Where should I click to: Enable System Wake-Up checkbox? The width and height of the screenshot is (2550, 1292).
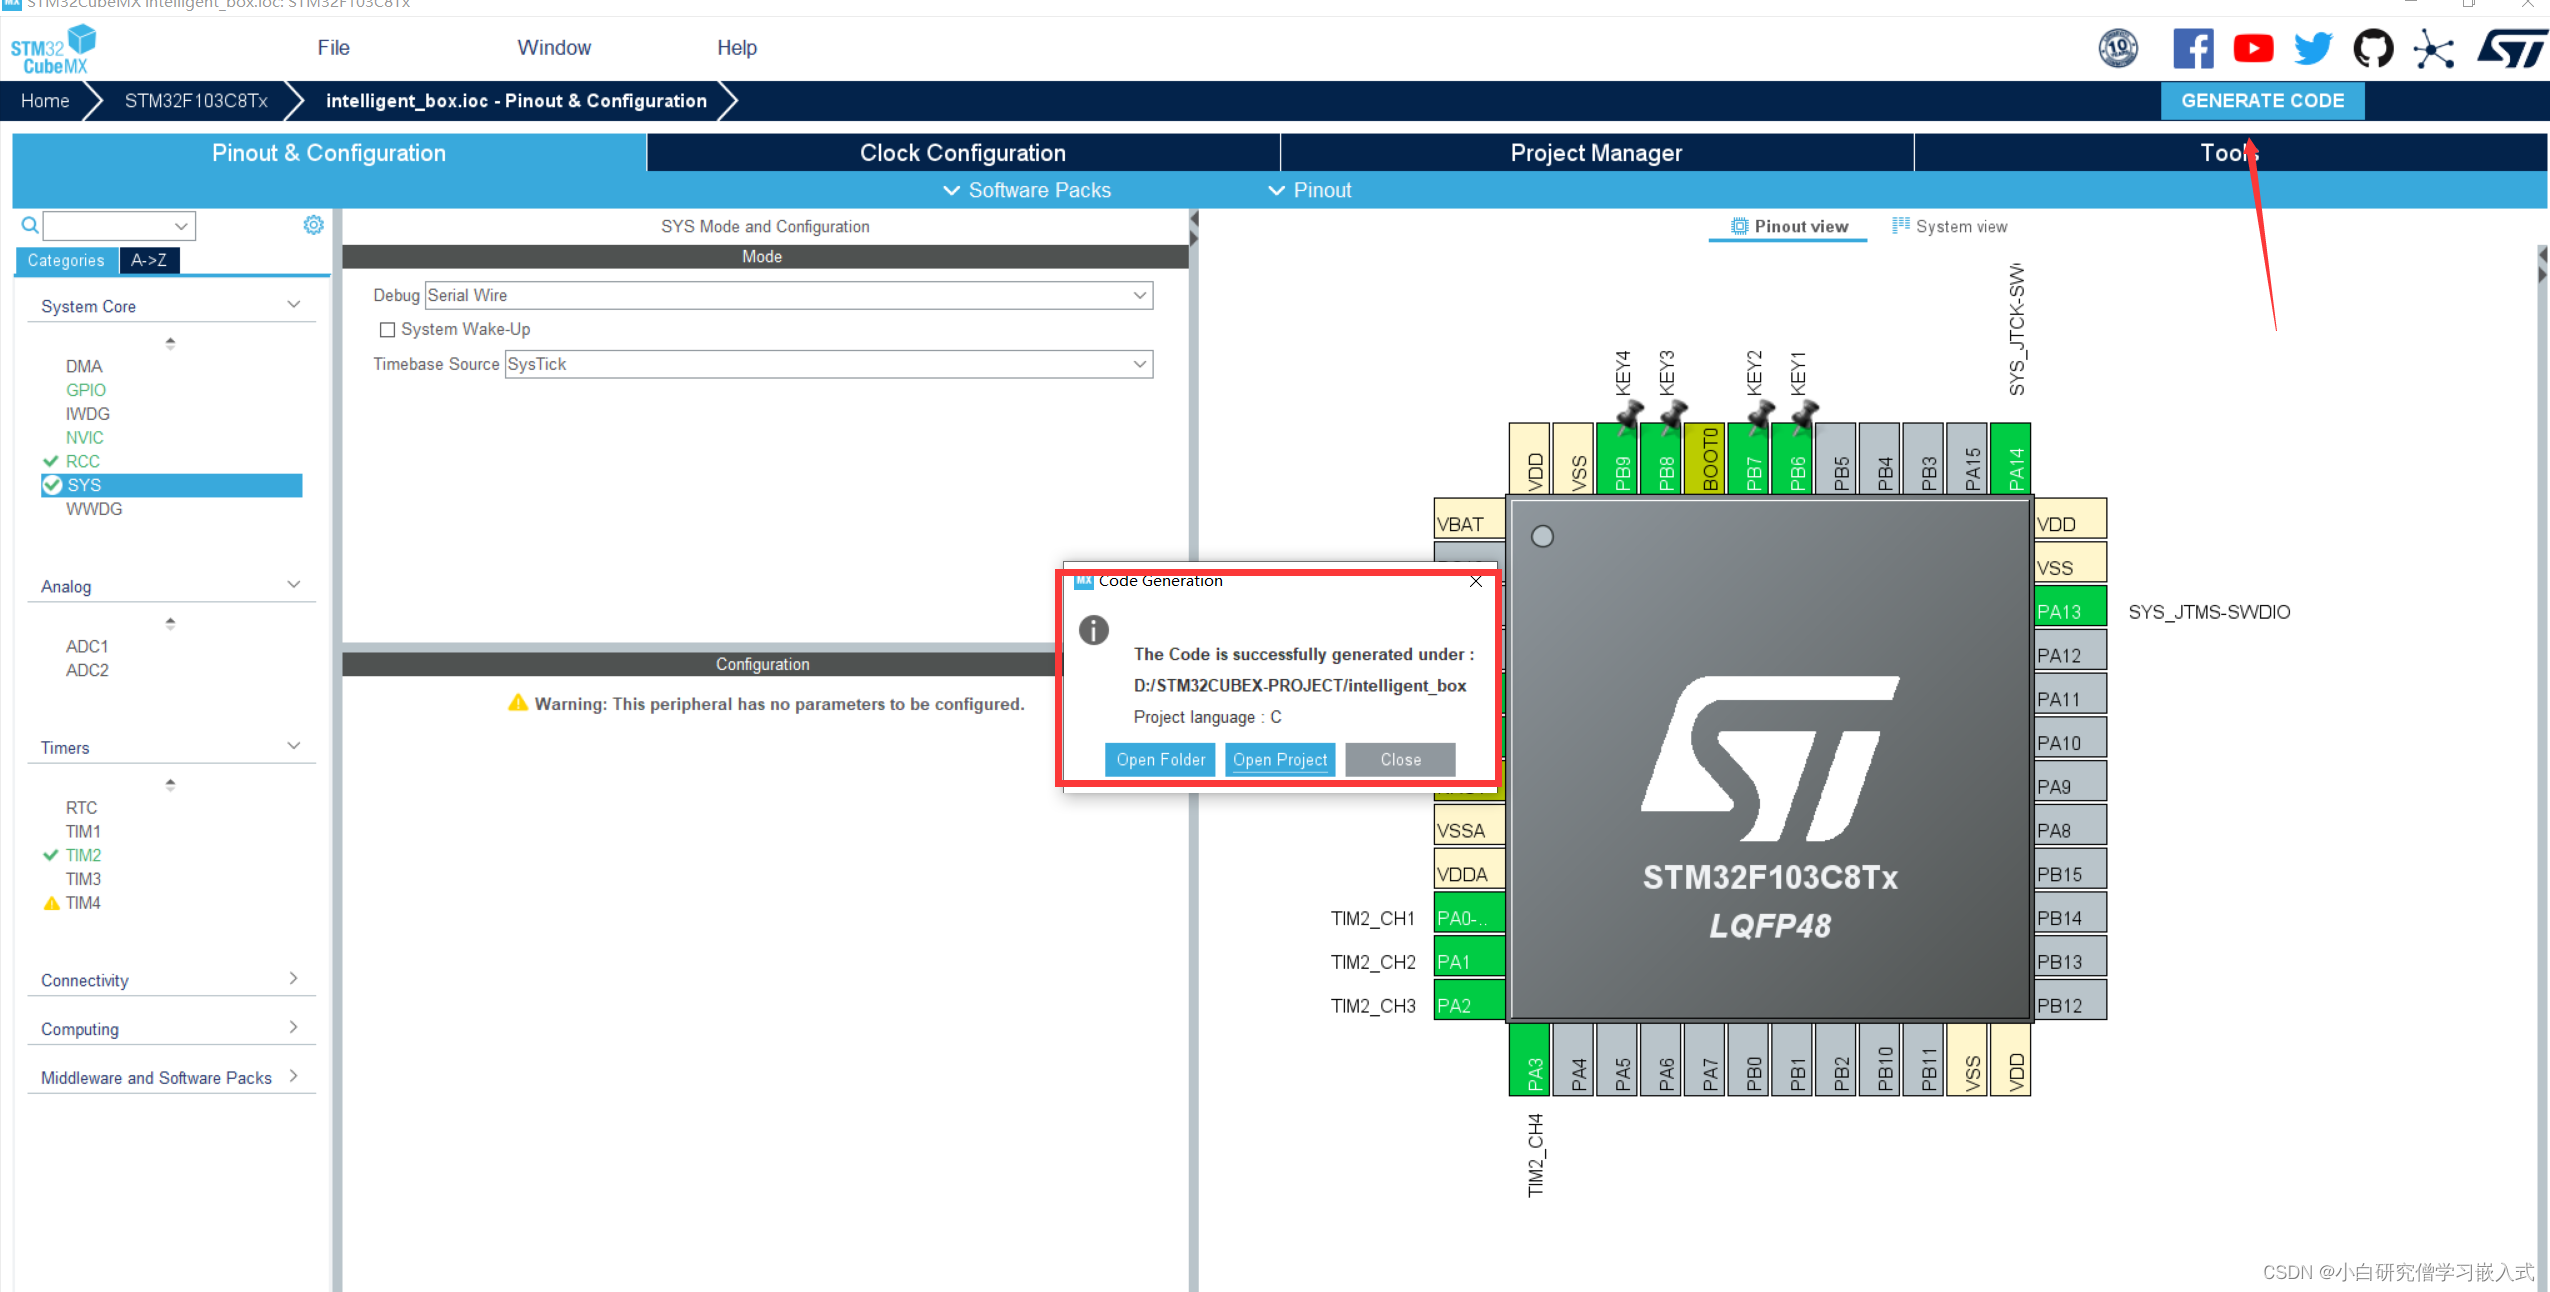pyautogui.click(x=387, y=330)
